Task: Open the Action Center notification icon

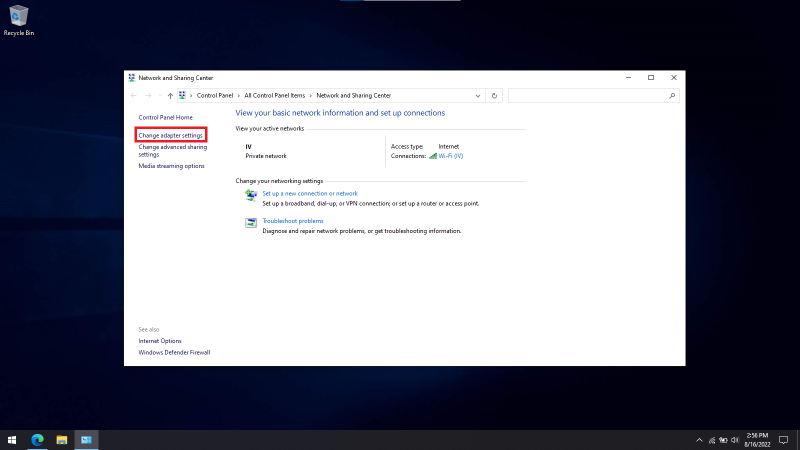Action: tap(784, 439)
